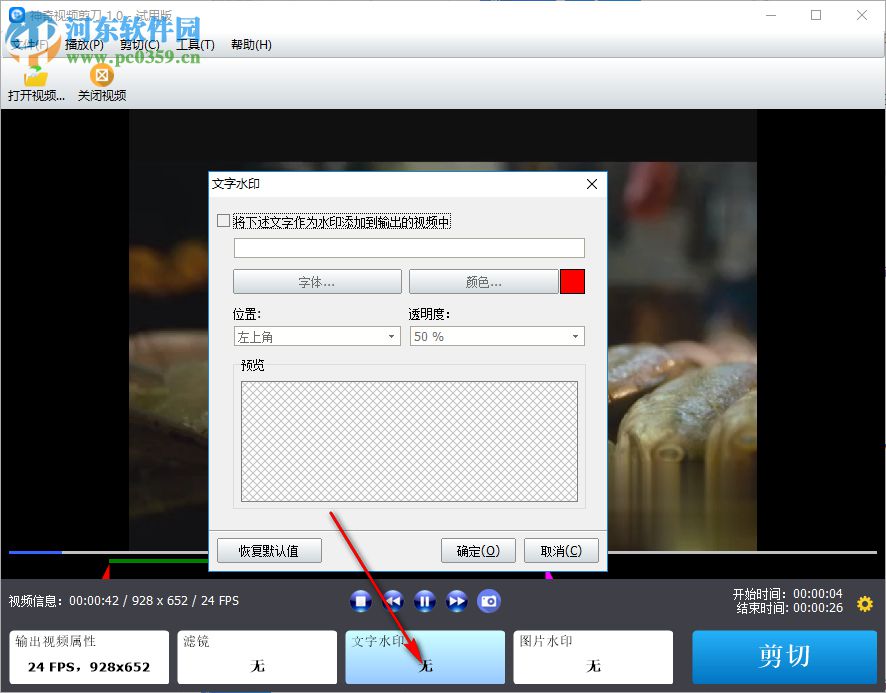
Task: Stop video playback with stop button
Action: pyautogui.click(x=361, y=601)
